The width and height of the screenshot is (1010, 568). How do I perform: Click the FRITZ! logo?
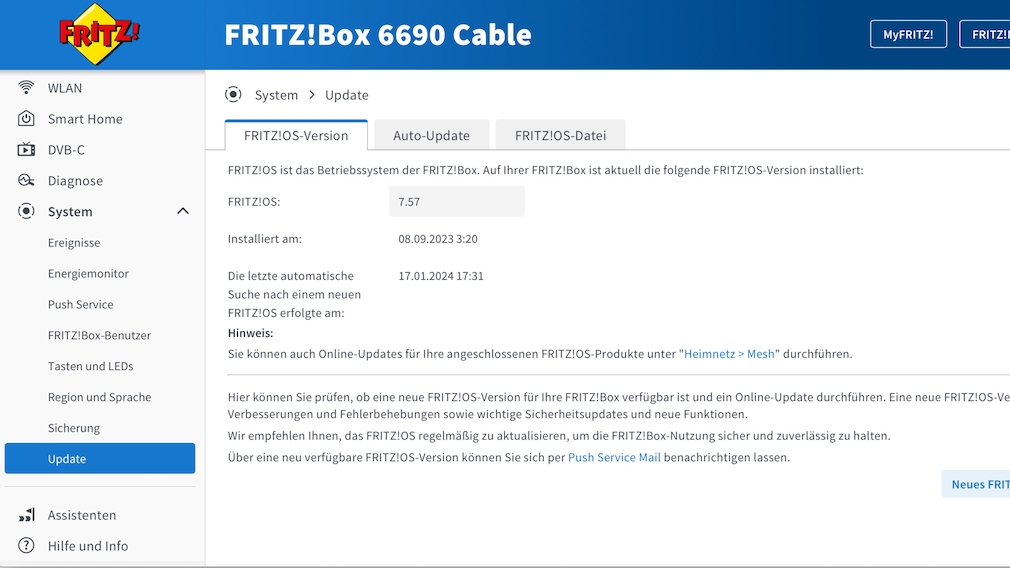point(99,35)
